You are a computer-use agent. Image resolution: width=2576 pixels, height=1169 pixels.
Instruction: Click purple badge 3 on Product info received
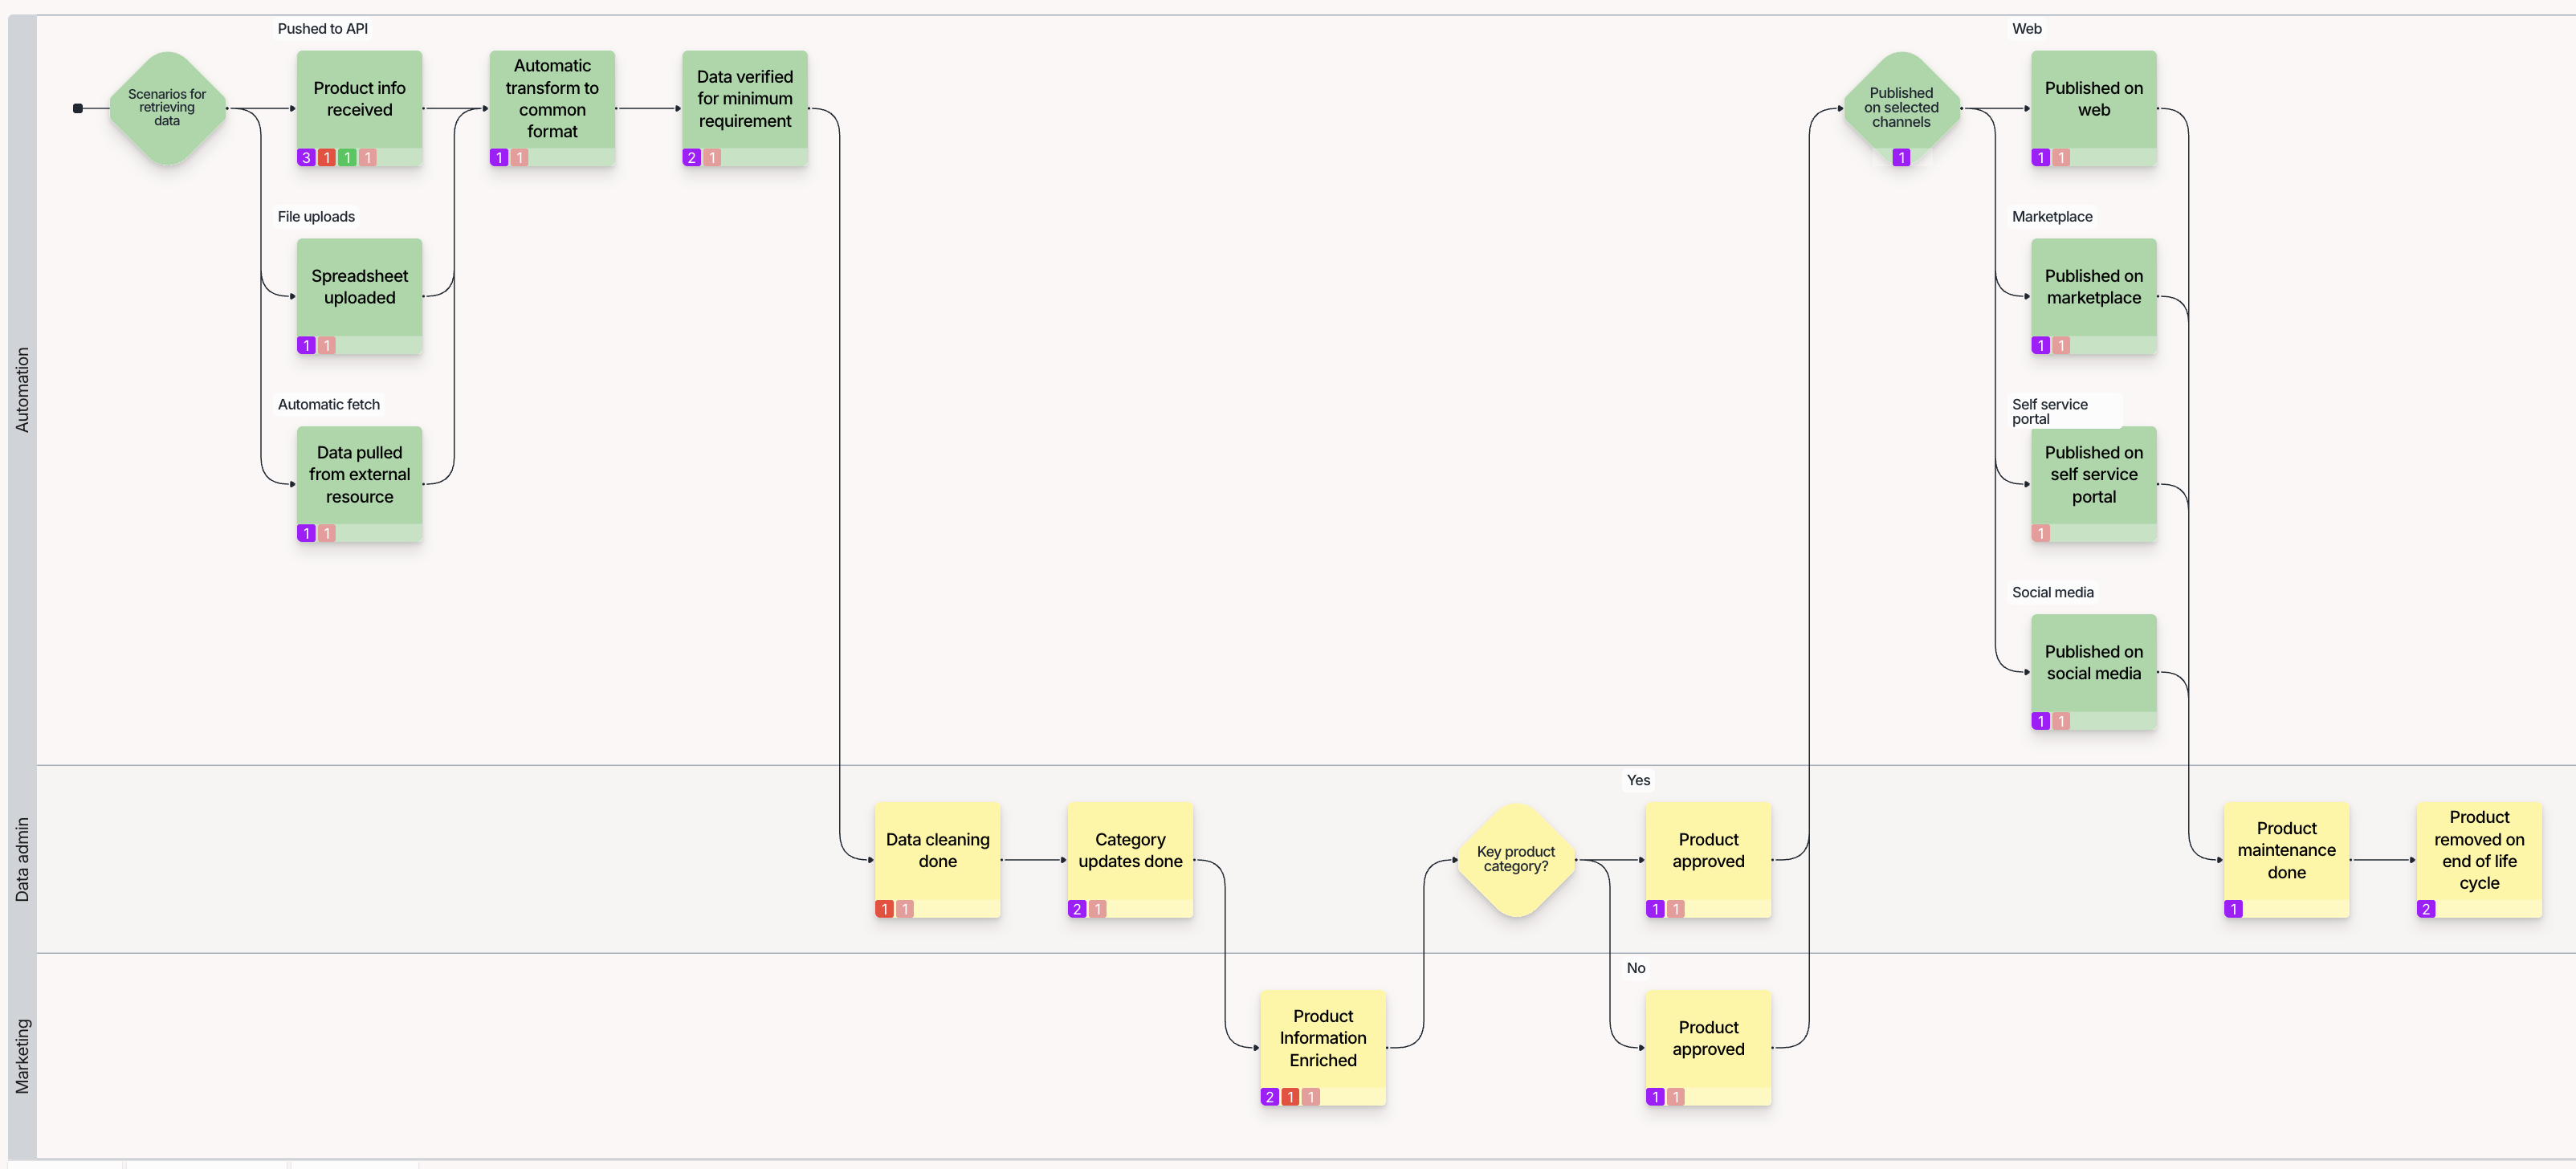click(x=306, y=157)
